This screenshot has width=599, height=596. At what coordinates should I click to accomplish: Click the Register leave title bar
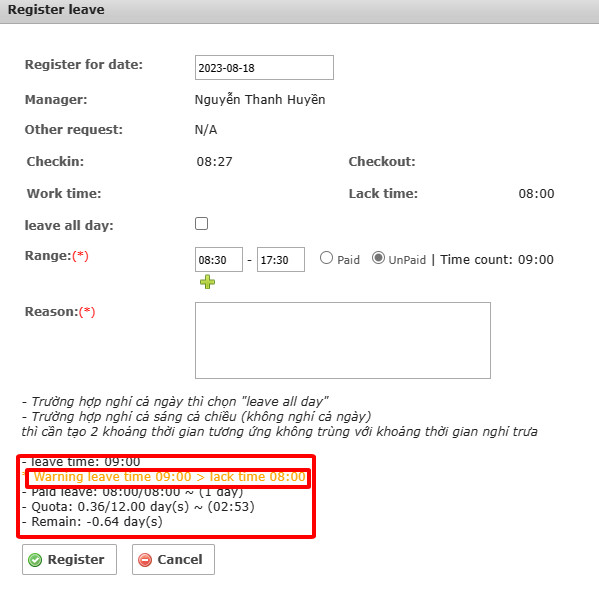point(300,11)
